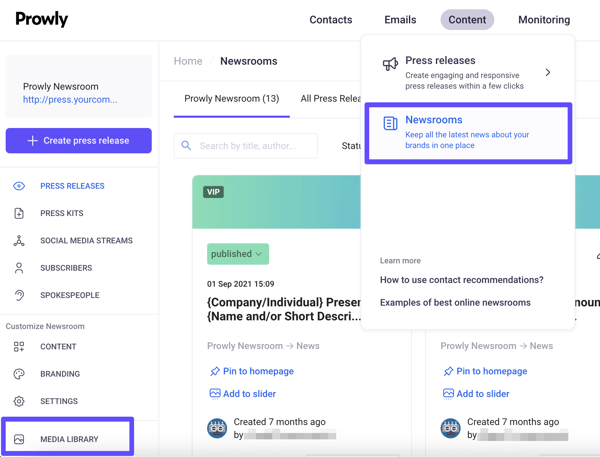
Task: Click the Branding palette icon
Action: (19, 374)
